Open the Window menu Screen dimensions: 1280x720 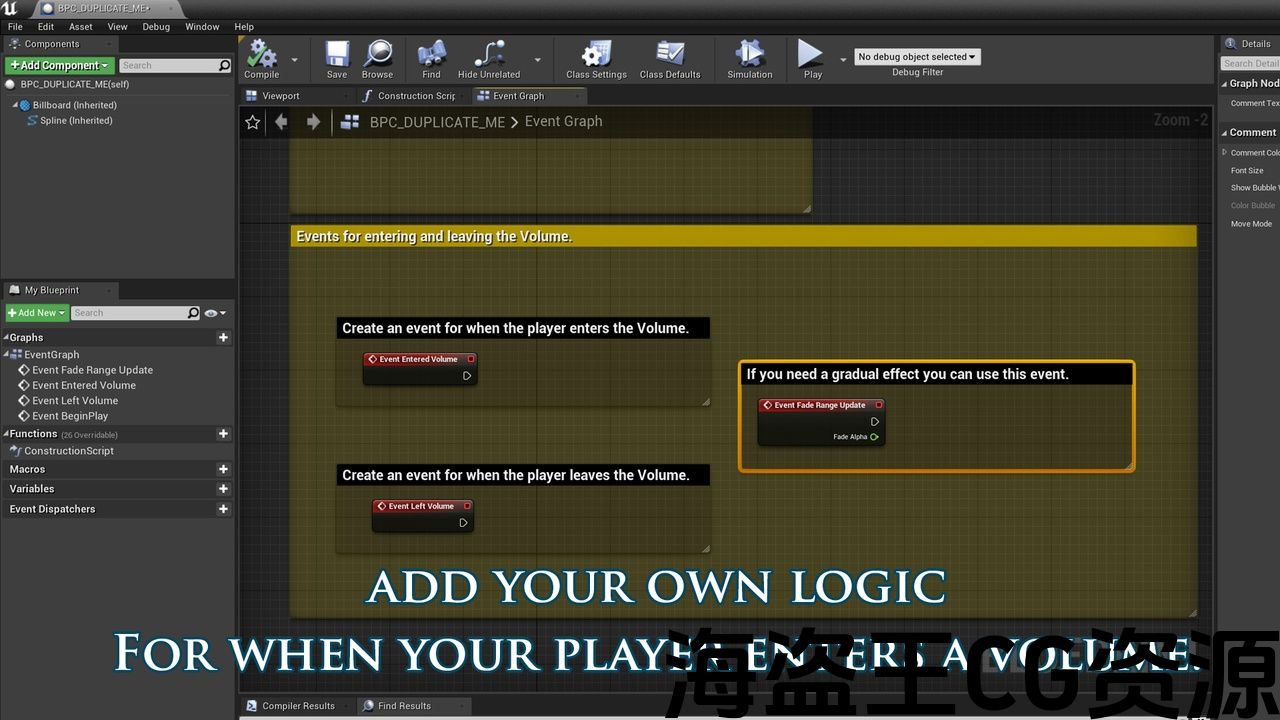point(202,27)
